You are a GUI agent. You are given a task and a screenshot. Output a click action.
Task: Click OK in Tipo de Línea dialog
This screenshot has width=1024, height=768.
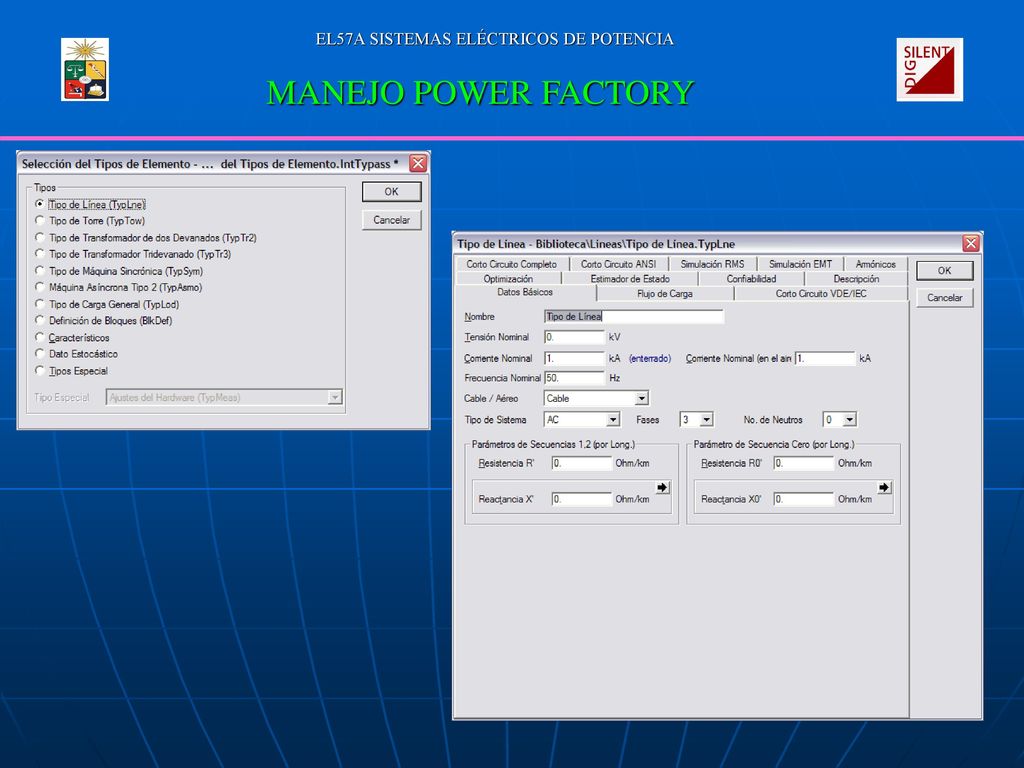click(x=944, y=270)
